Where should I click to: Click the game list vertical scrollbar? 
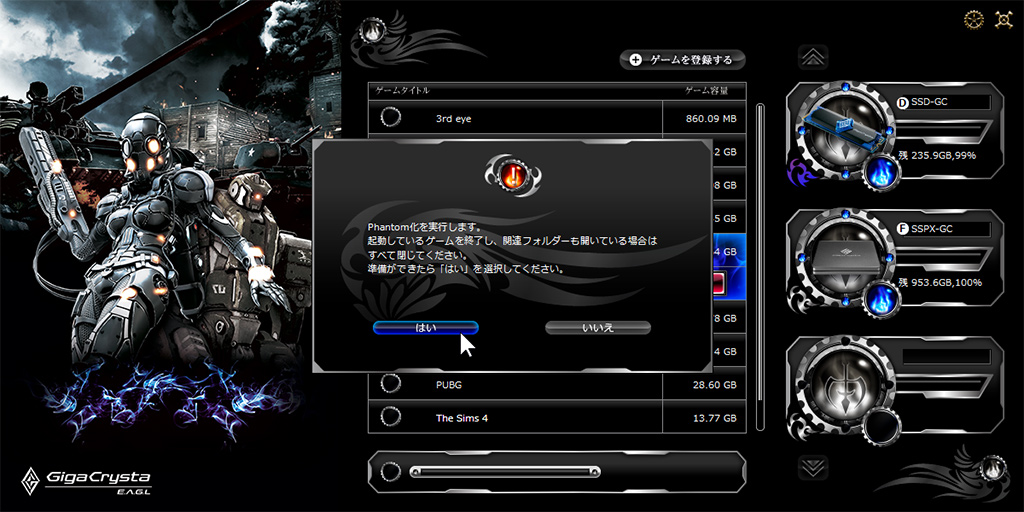click(x=760, y=266)
